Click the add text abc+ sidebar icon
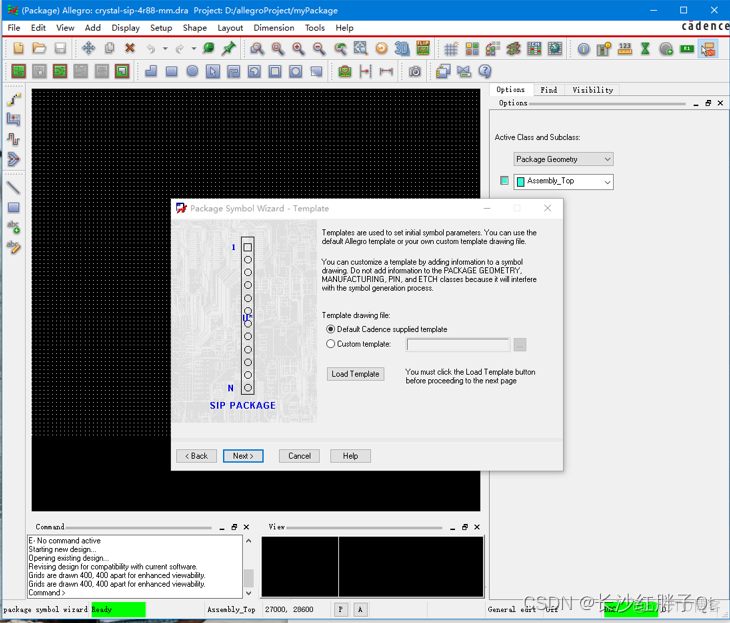Image resolution: width=730 pixels, height=623 pixels. pyautogui.click(x=14, y=227)
